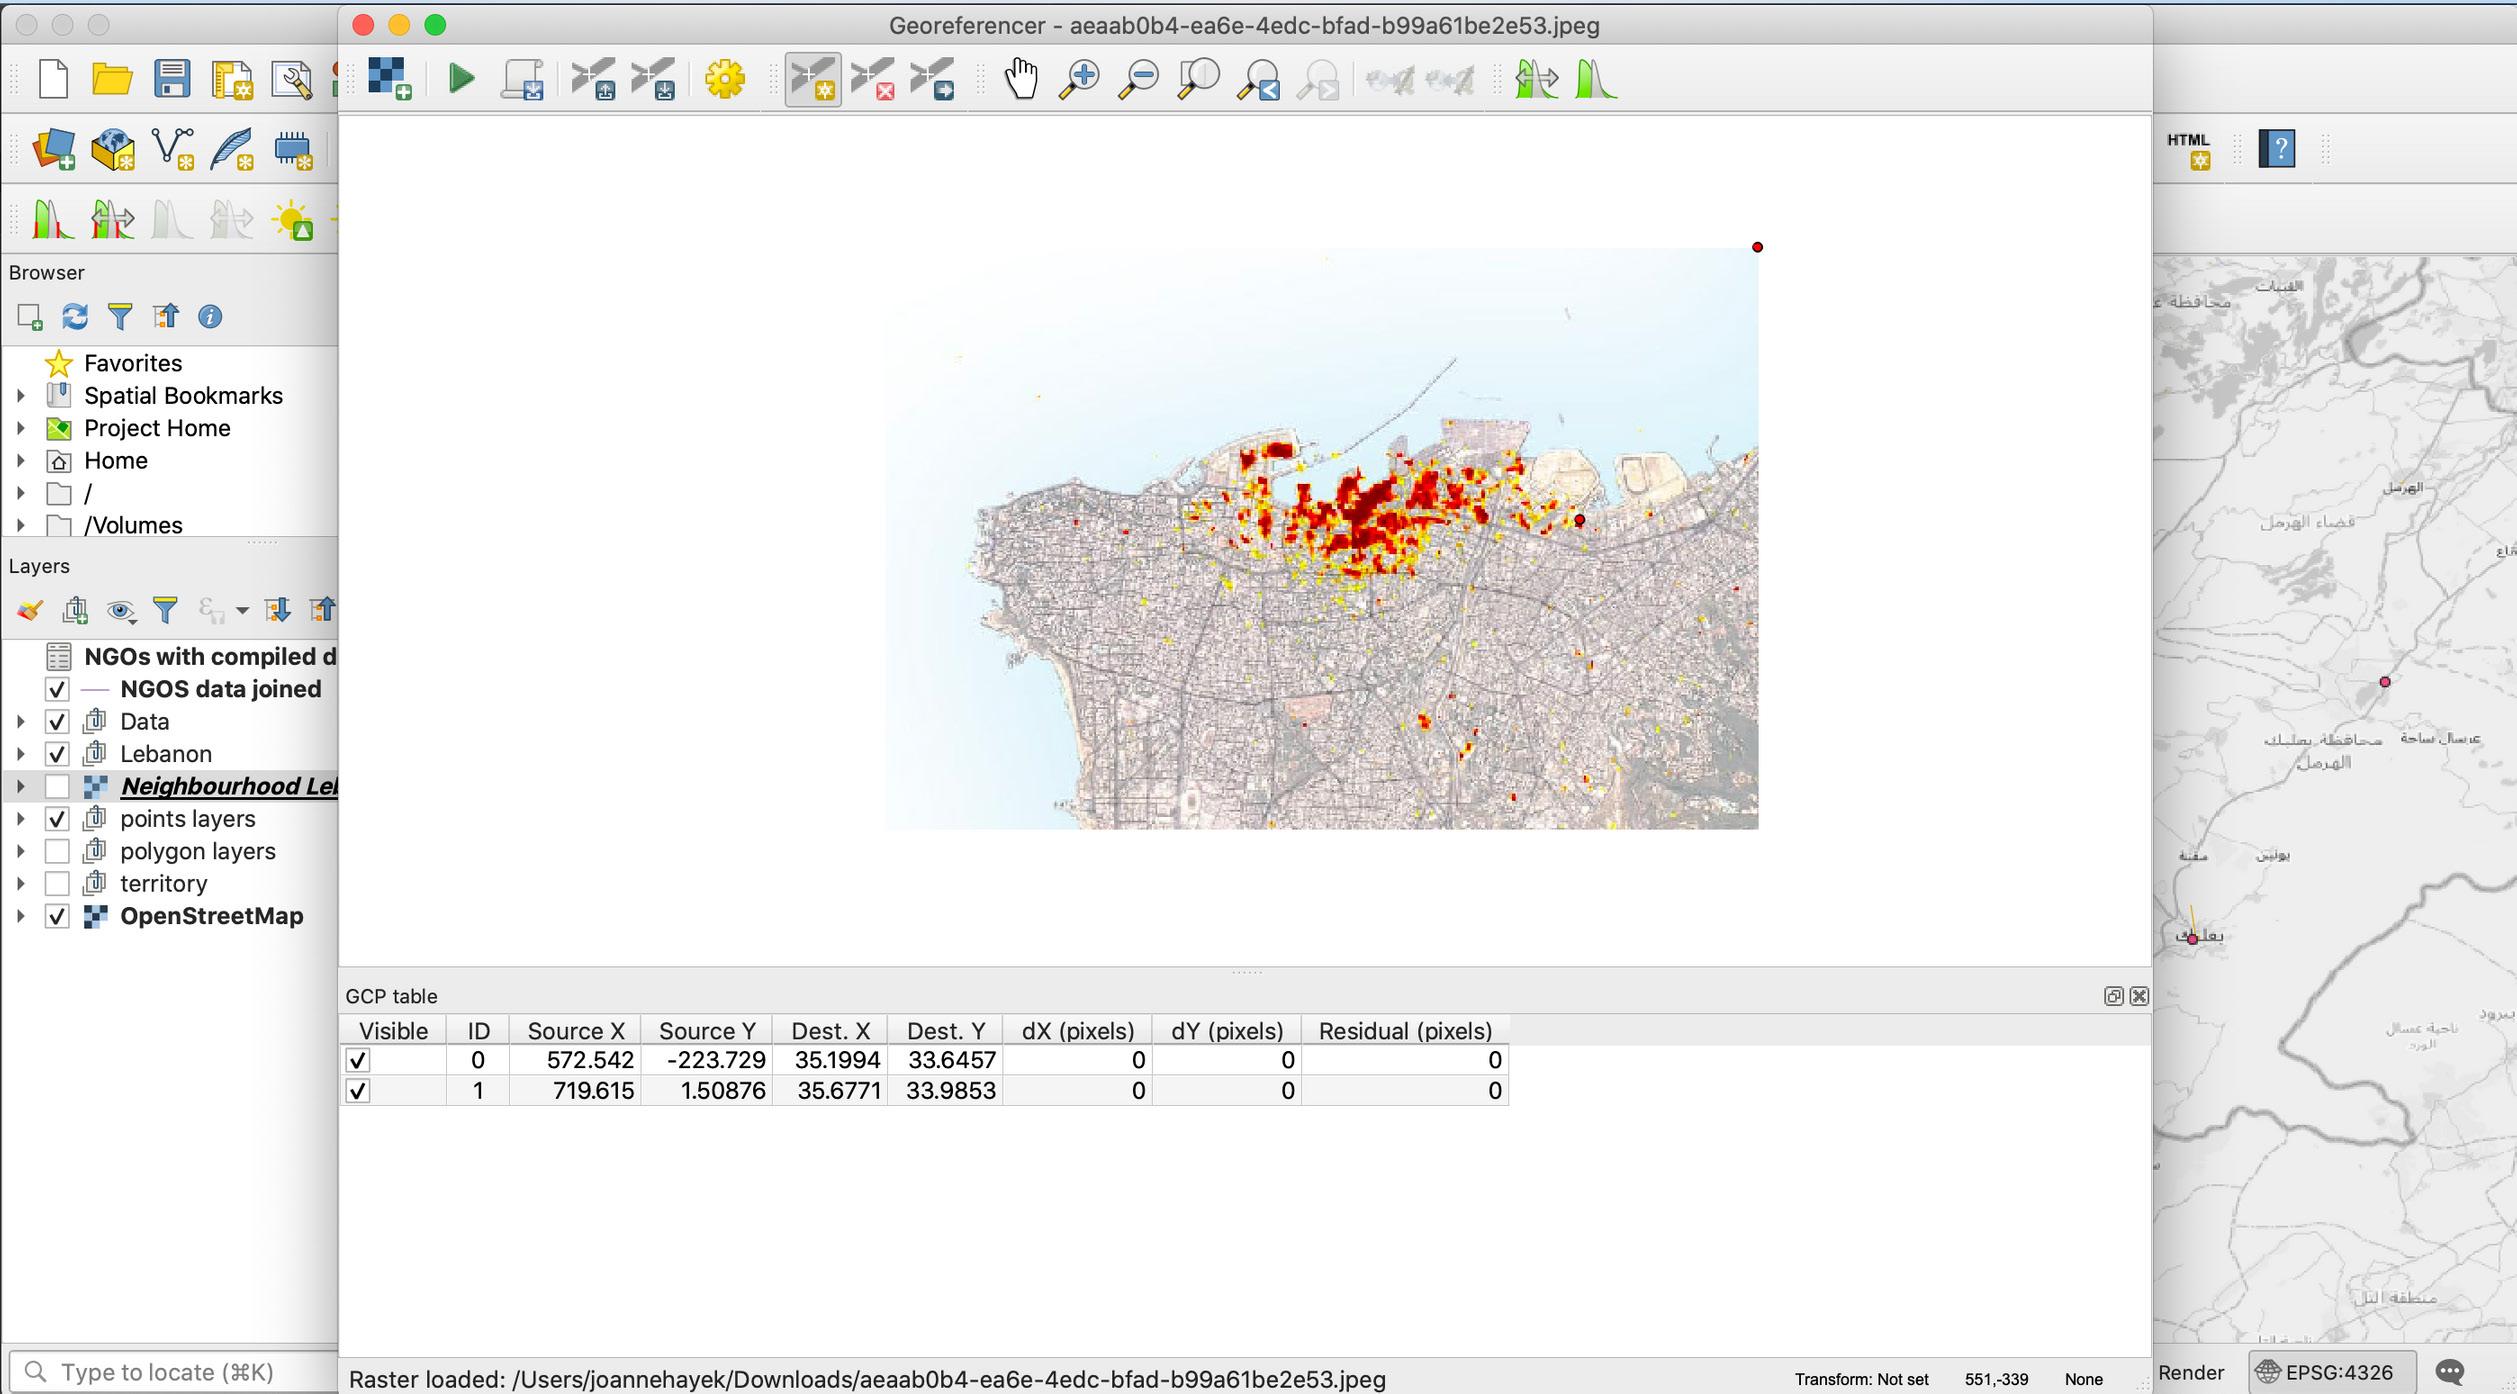Screen dimensions: 2517x1394
Task: Uncheck the Lebanon layer visibility
Action: (x=57, y=754)
